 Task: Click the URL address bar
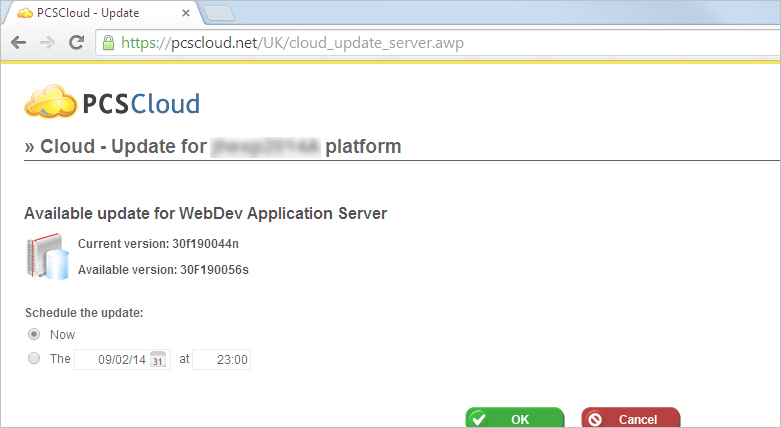pos(438,43)
